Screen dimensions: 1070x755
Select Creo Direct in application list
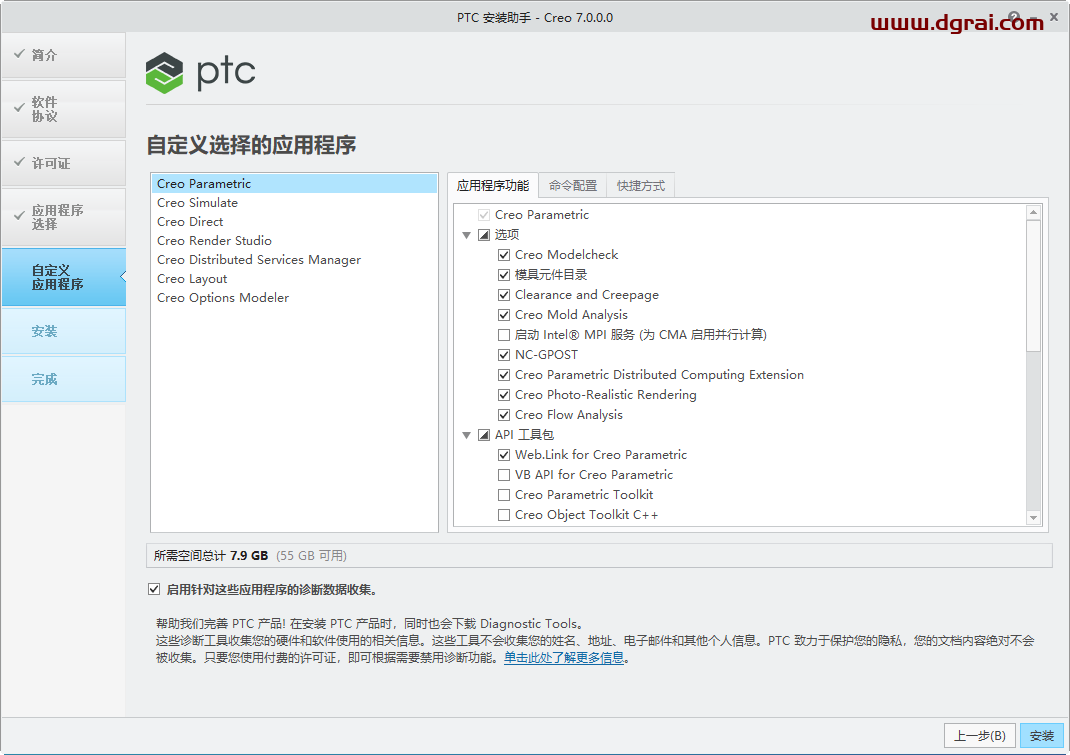(x=294, y=222)
